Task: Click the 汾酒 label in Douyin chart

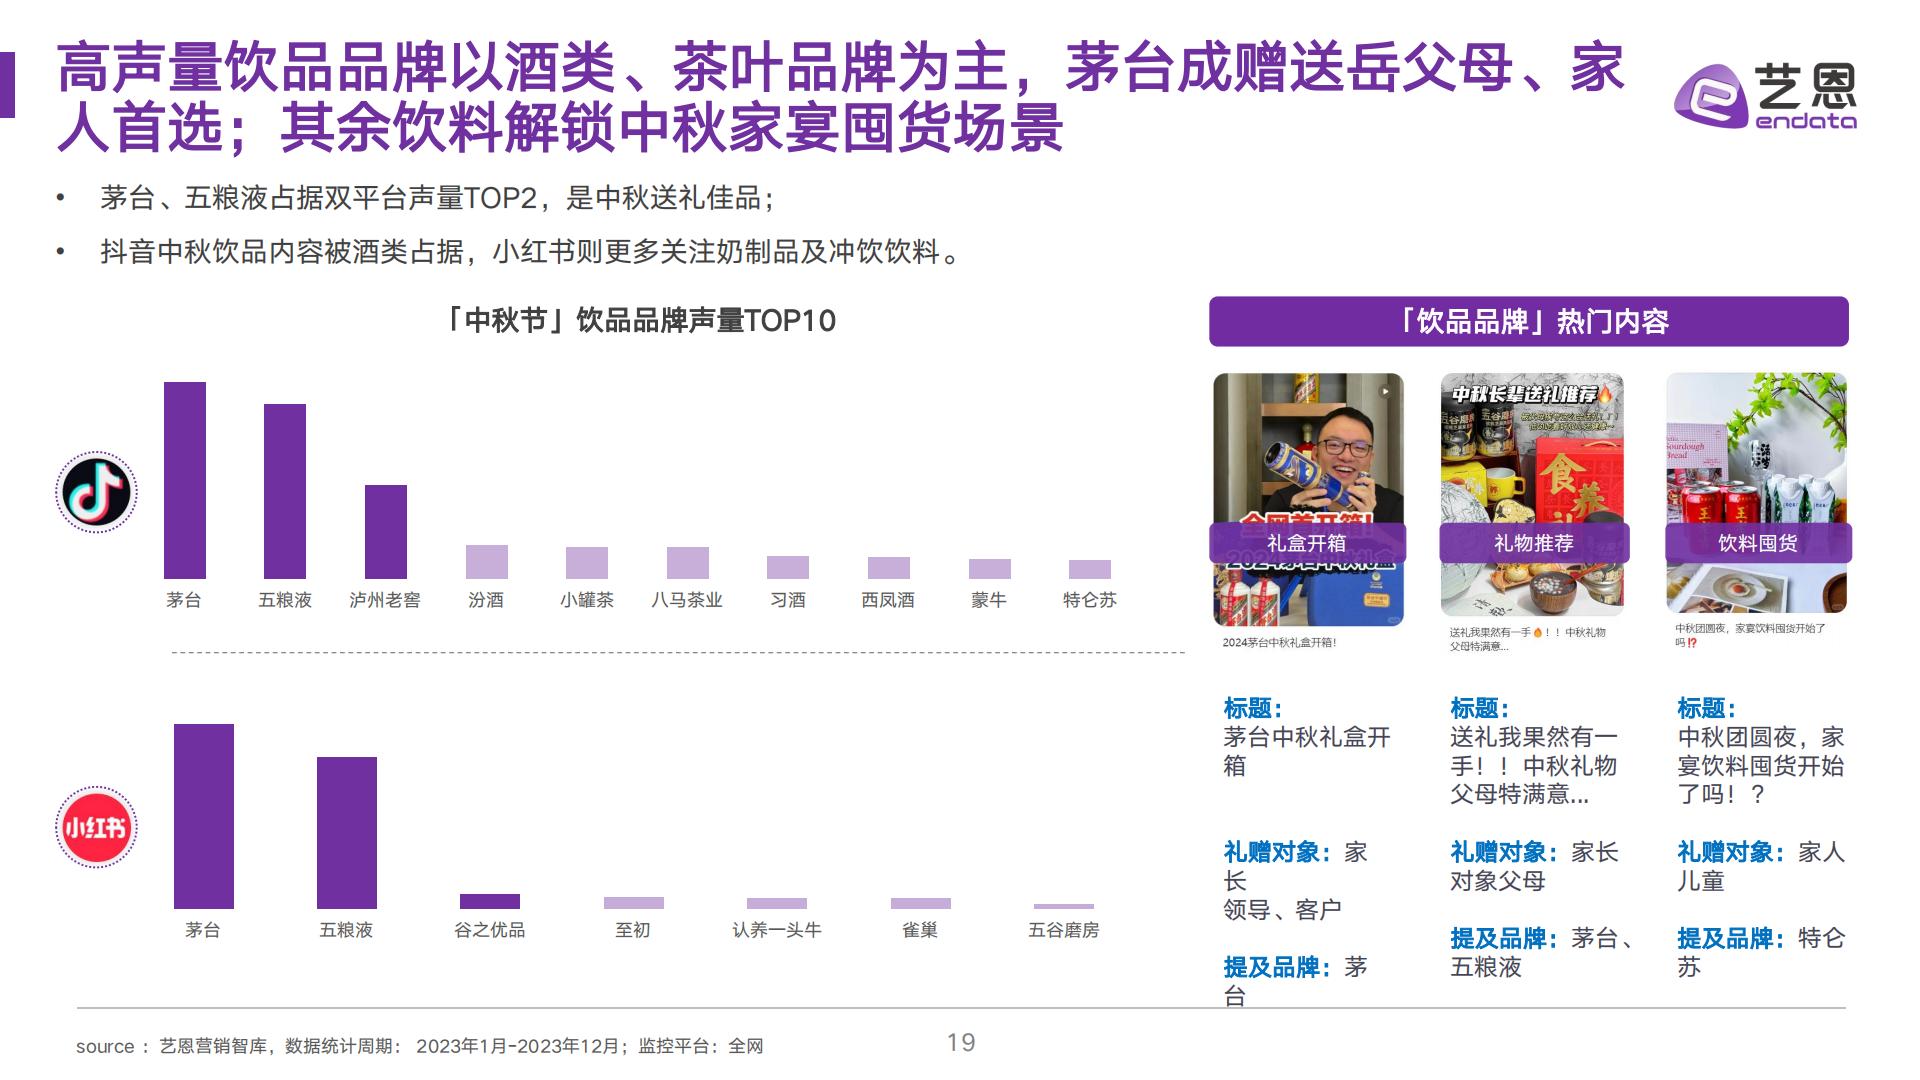Action: coord(486,600)
